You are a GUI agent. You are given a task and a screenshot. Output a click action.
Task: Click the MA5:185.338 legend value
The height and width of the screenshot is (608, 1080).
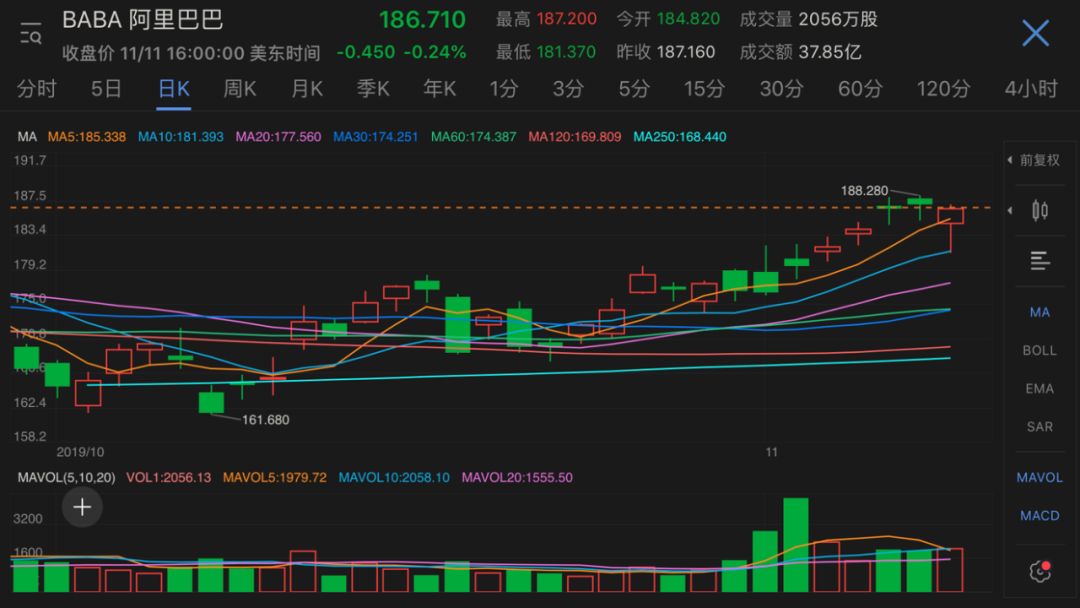(87, 137)
